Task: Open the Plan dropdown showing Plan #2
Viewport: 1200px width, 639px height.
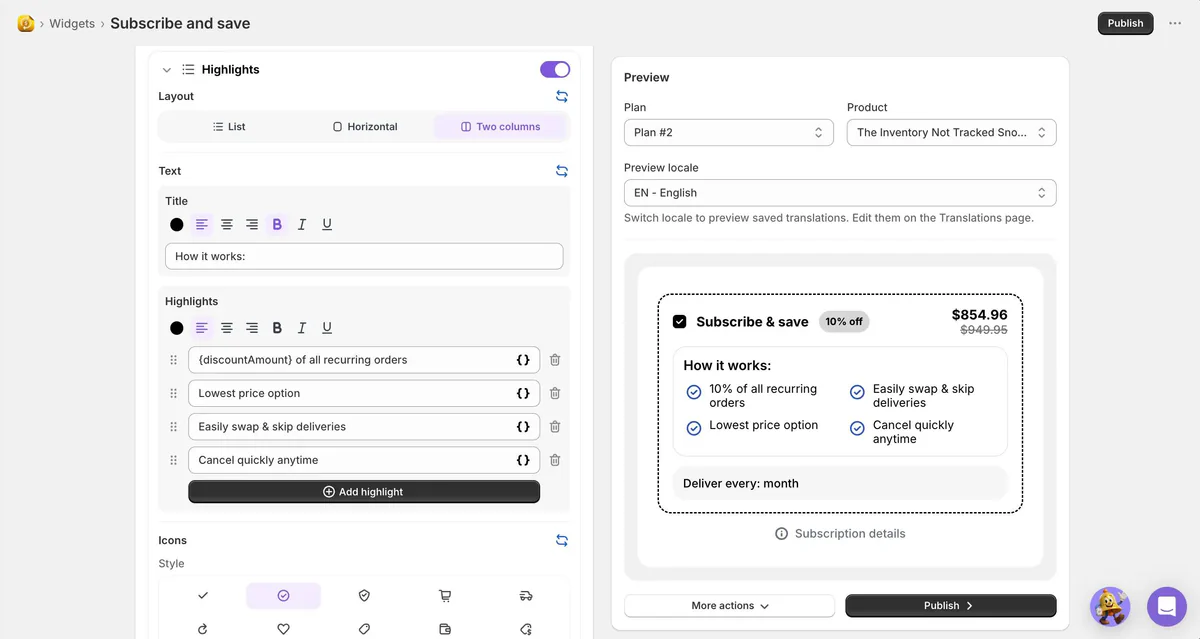Action: tap(728, 132)
